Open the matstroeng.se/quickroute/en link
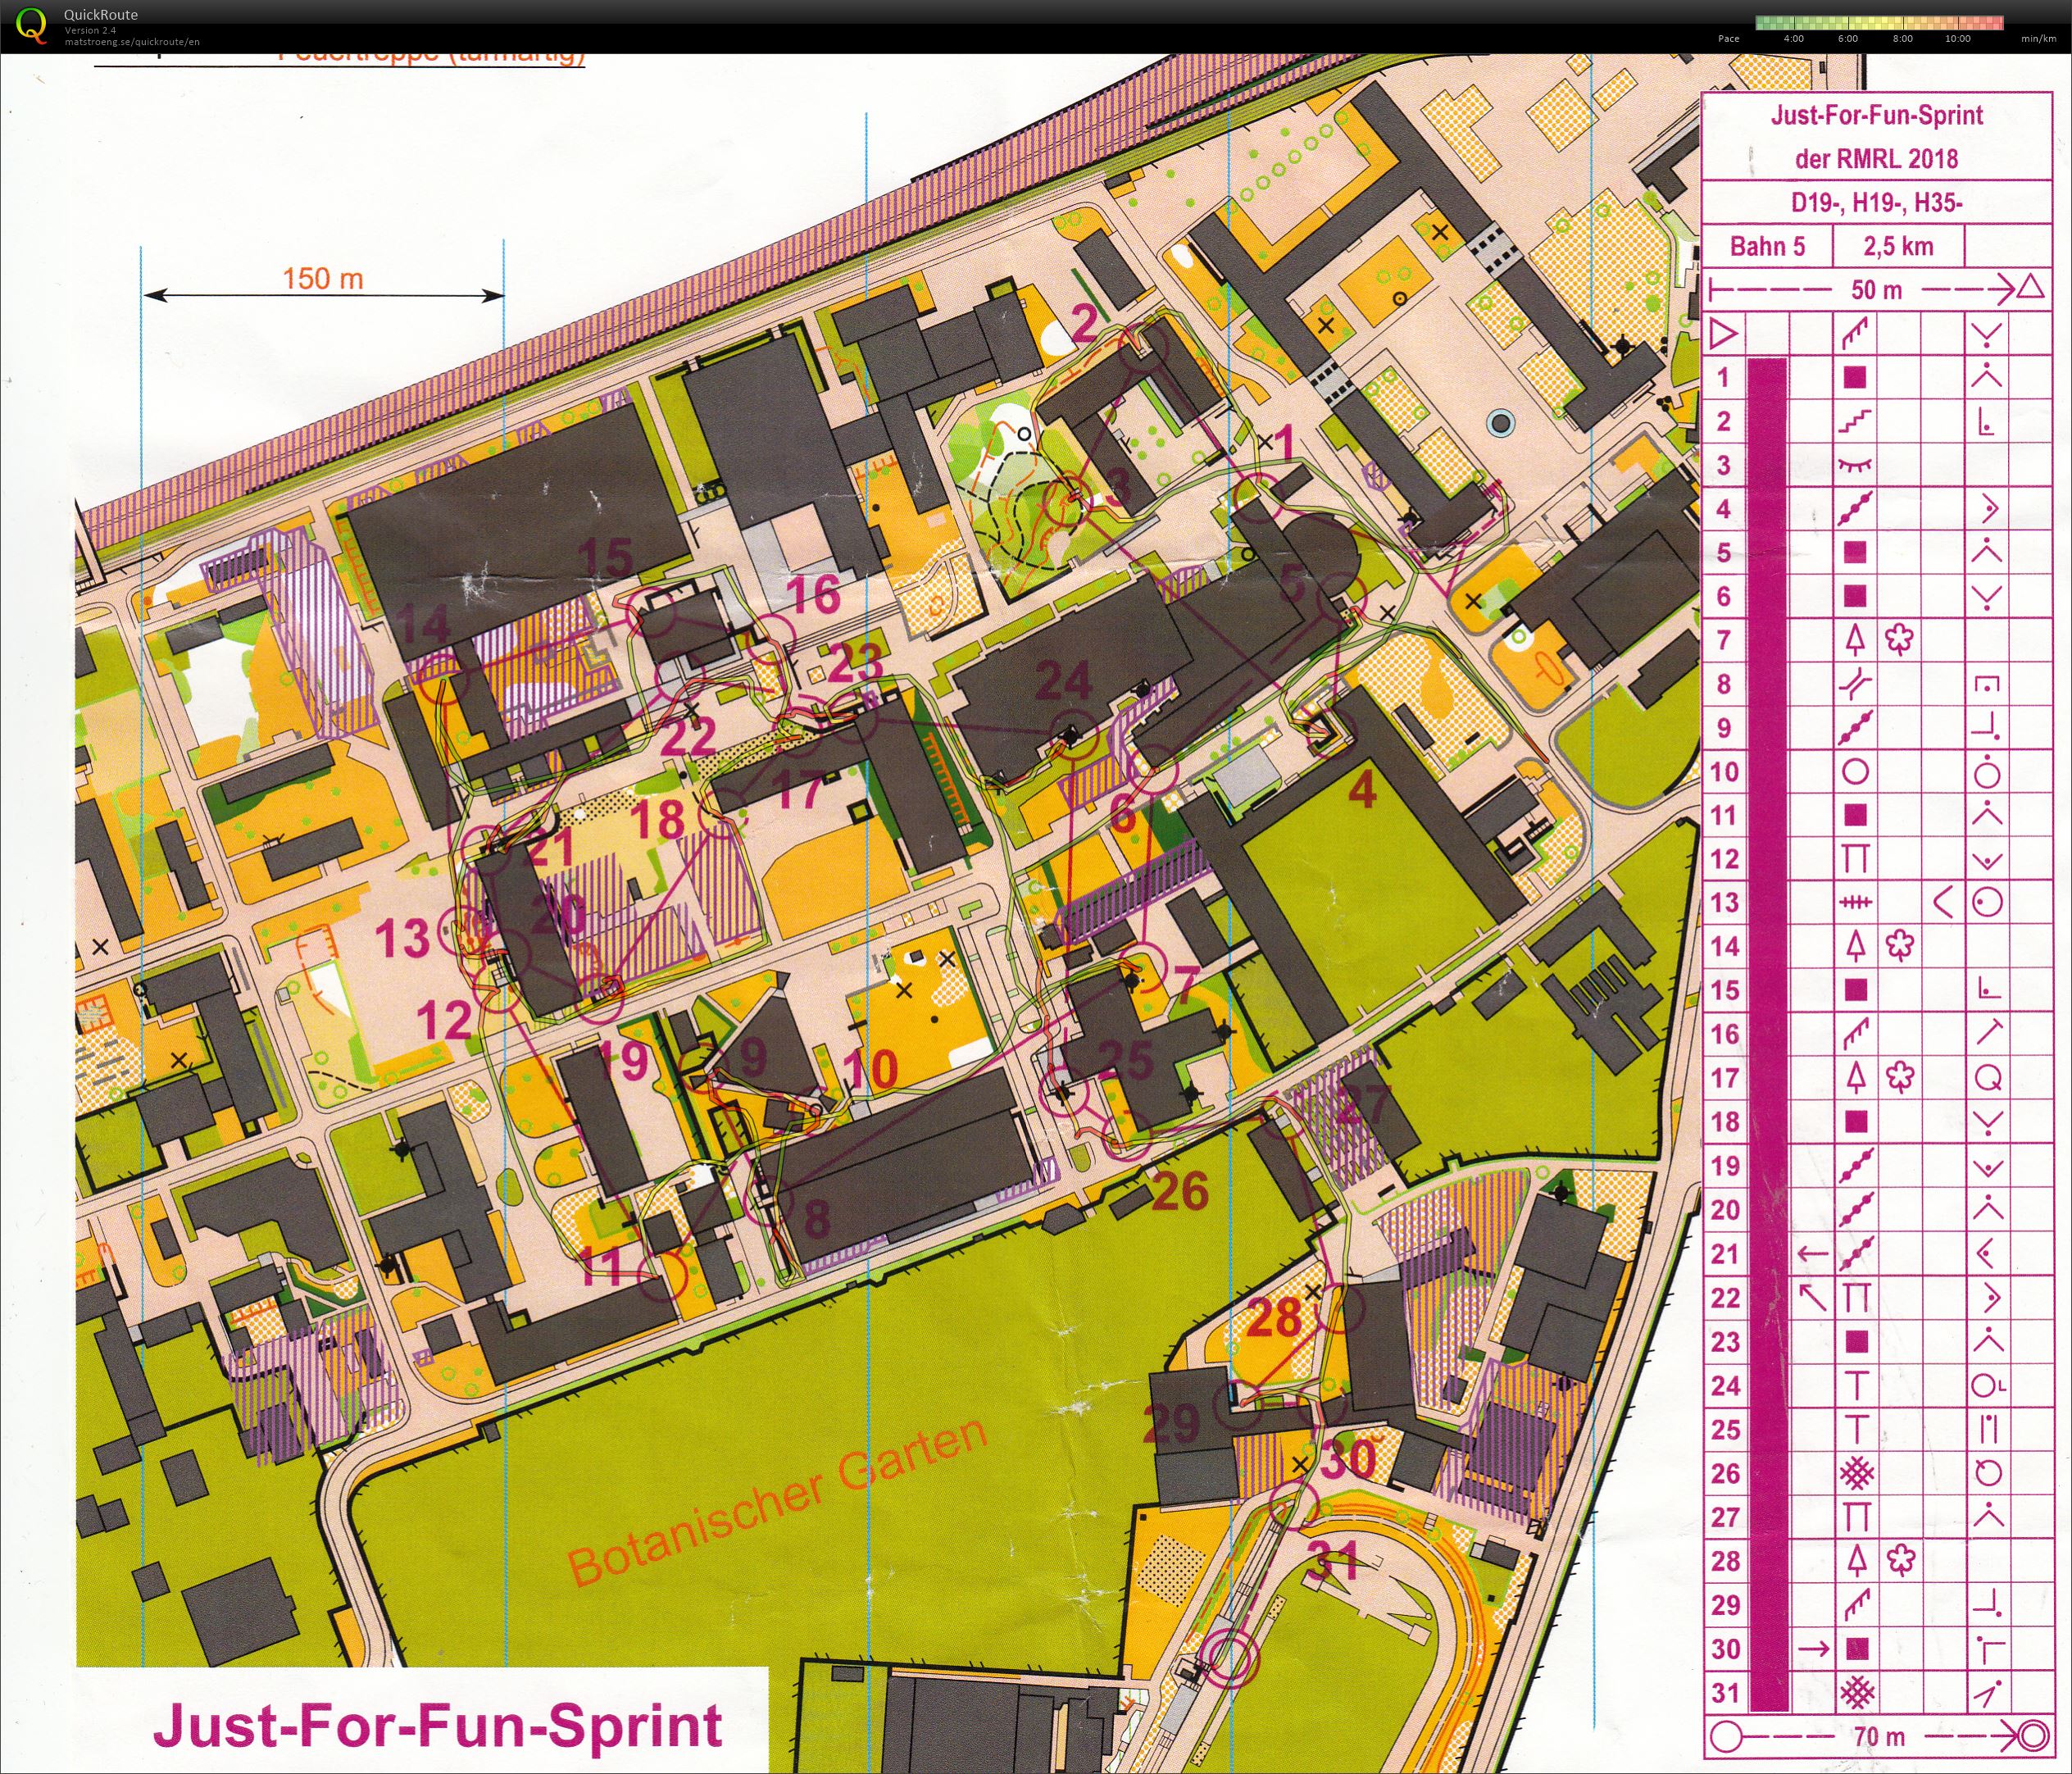2072x1774 pixels. [x=132, y=42]
